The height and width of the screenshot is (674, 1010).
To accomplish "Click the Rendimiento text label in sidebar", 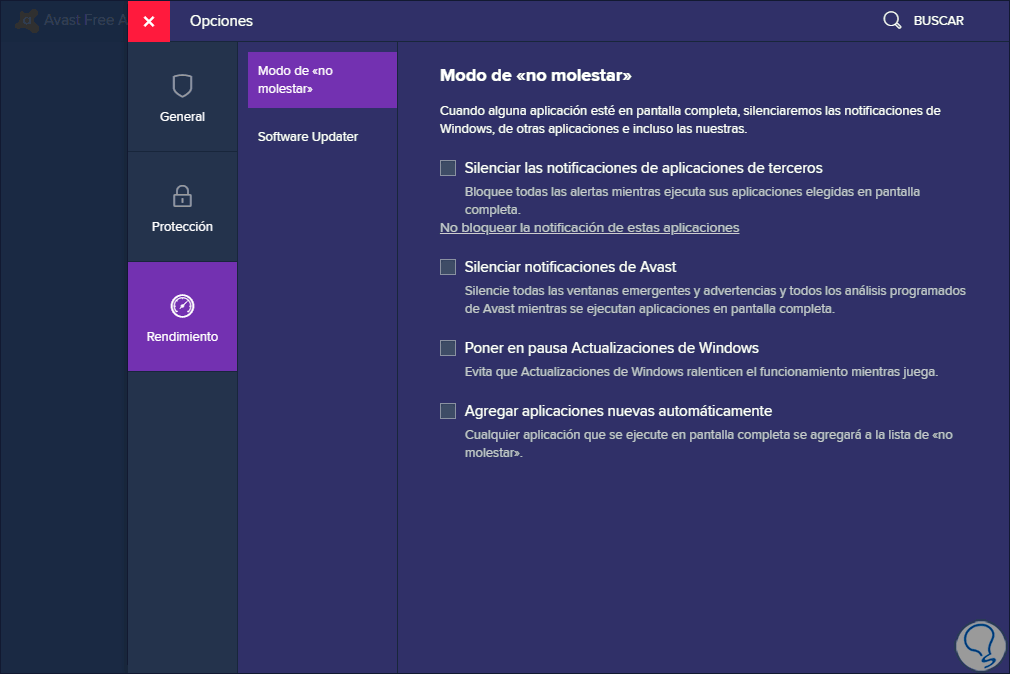I will click(182, 337).
